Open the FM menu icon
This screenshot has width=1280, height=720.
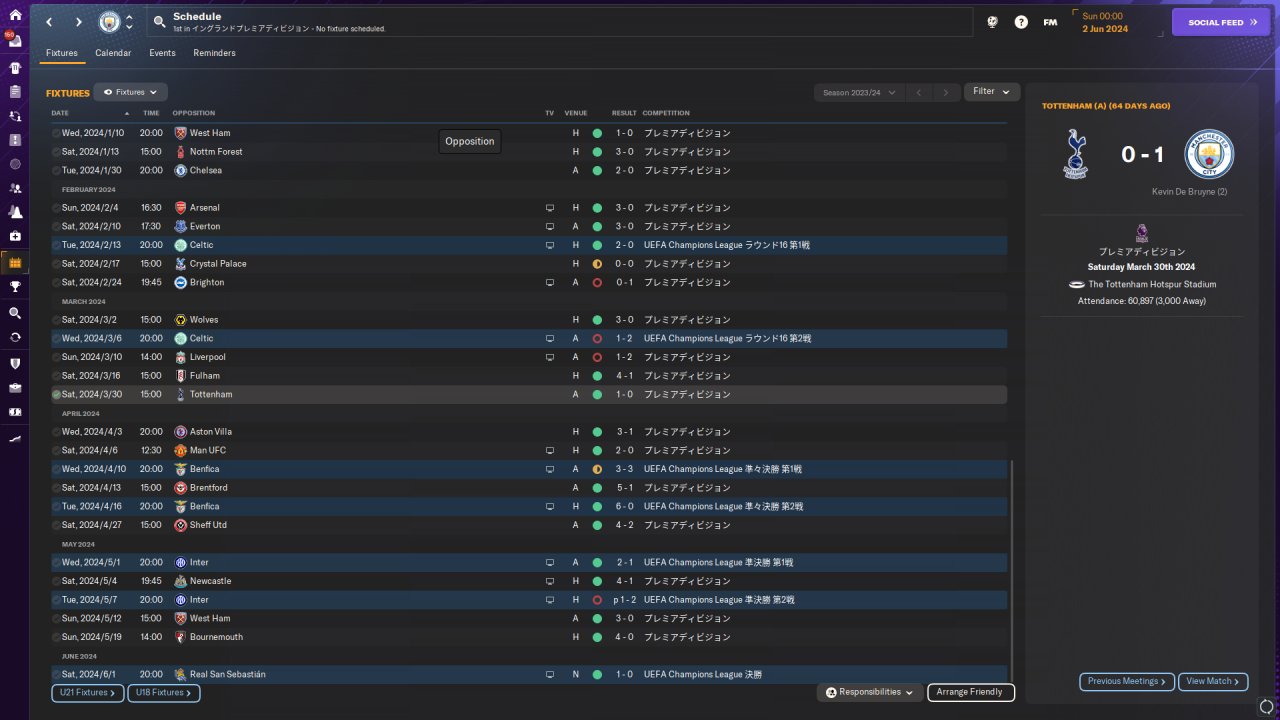1050,22
